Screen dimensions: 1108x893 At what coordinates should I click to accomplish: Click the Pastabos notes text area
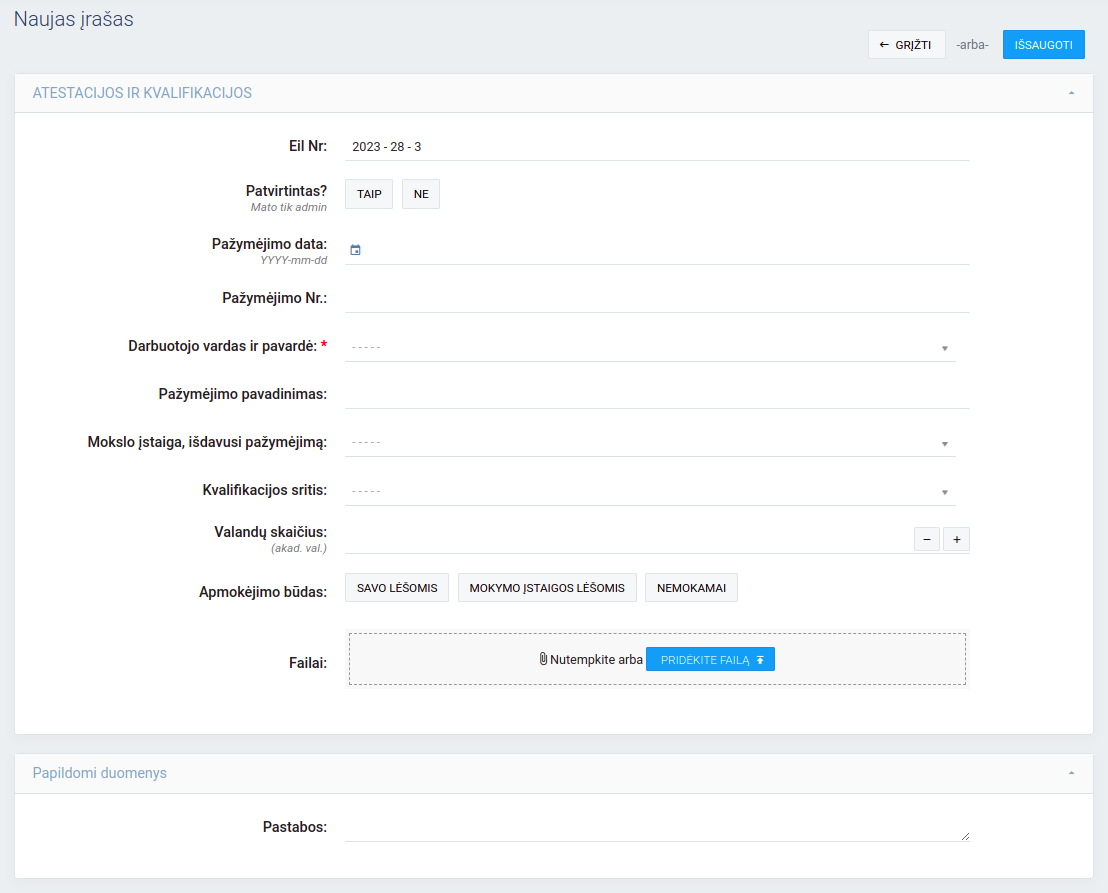click(x=655, y=828)
